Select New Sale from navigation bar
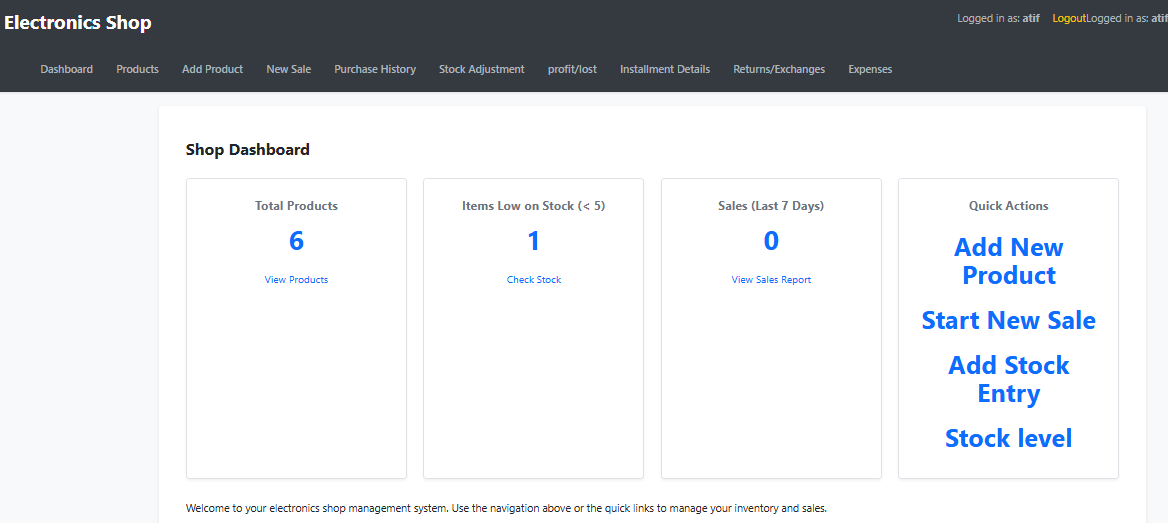The image size is (1168, 523). tap(288, 69)
